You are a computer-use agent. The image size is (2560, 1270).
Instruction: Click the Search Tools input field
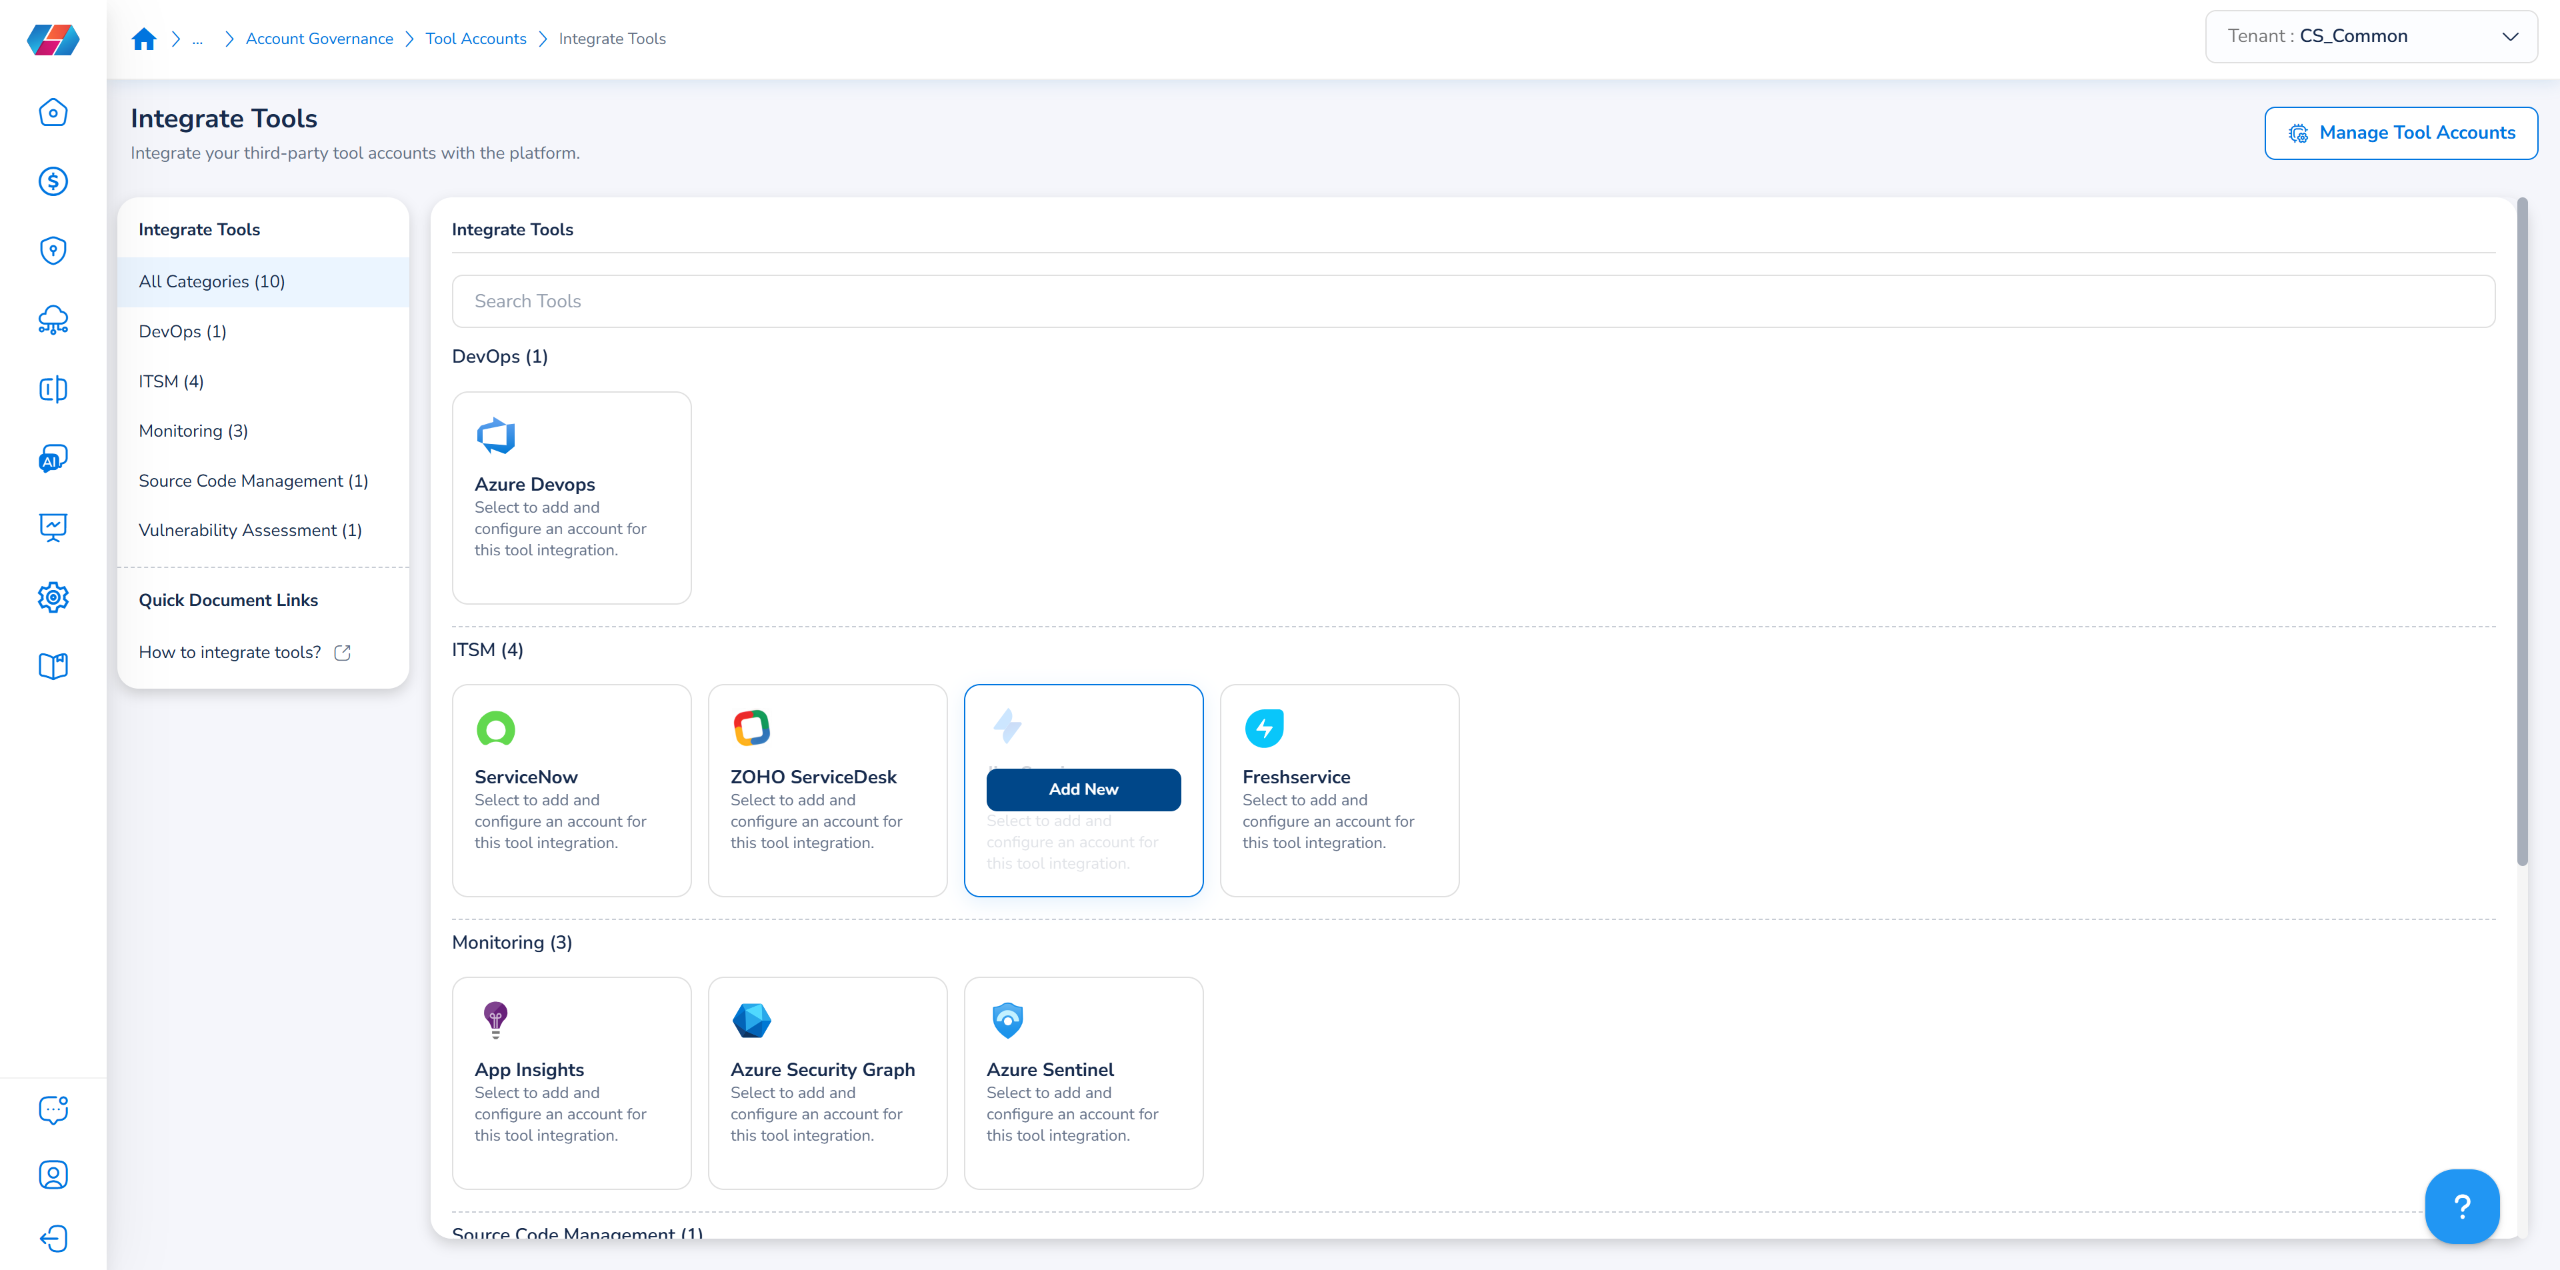click(1472, 301)
